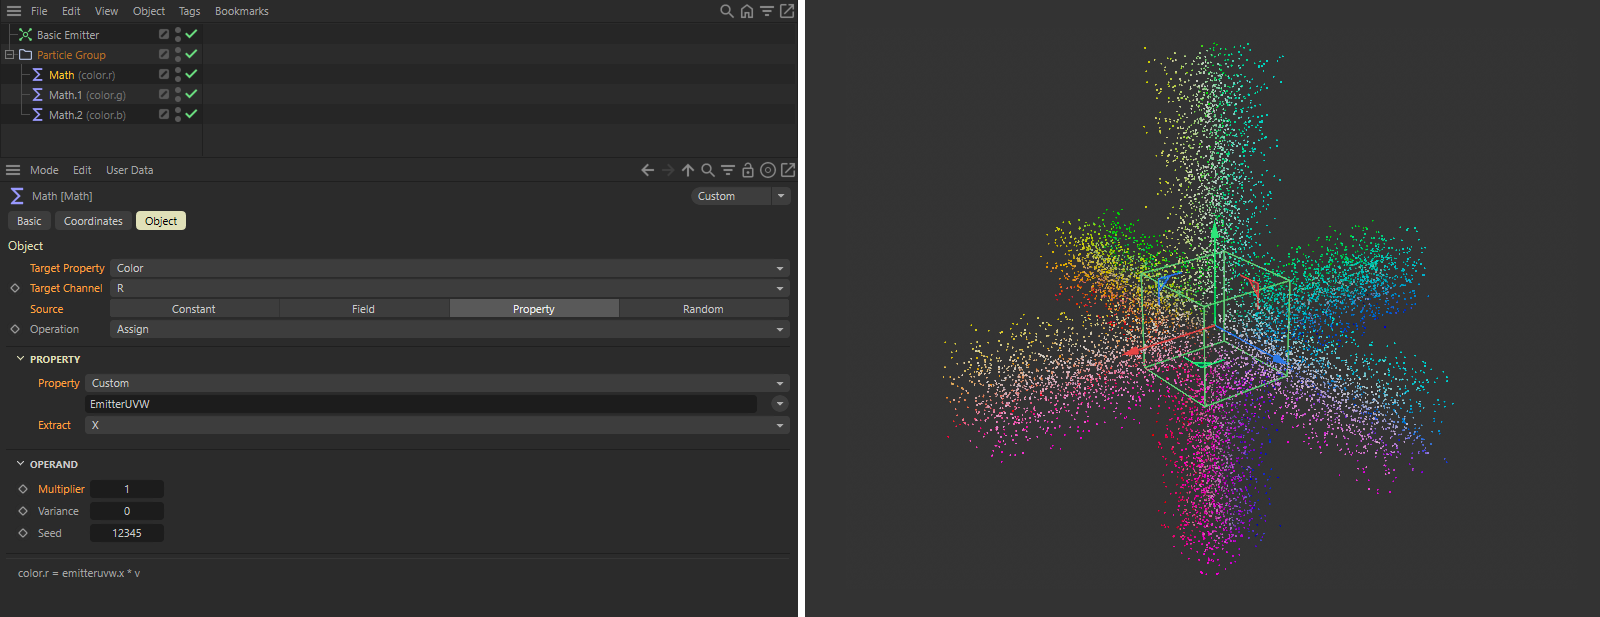The image size is (1600, 617).
Task: Collapse the Particle Group tree node
Action: pyautogui.click(x=9, y=55)
